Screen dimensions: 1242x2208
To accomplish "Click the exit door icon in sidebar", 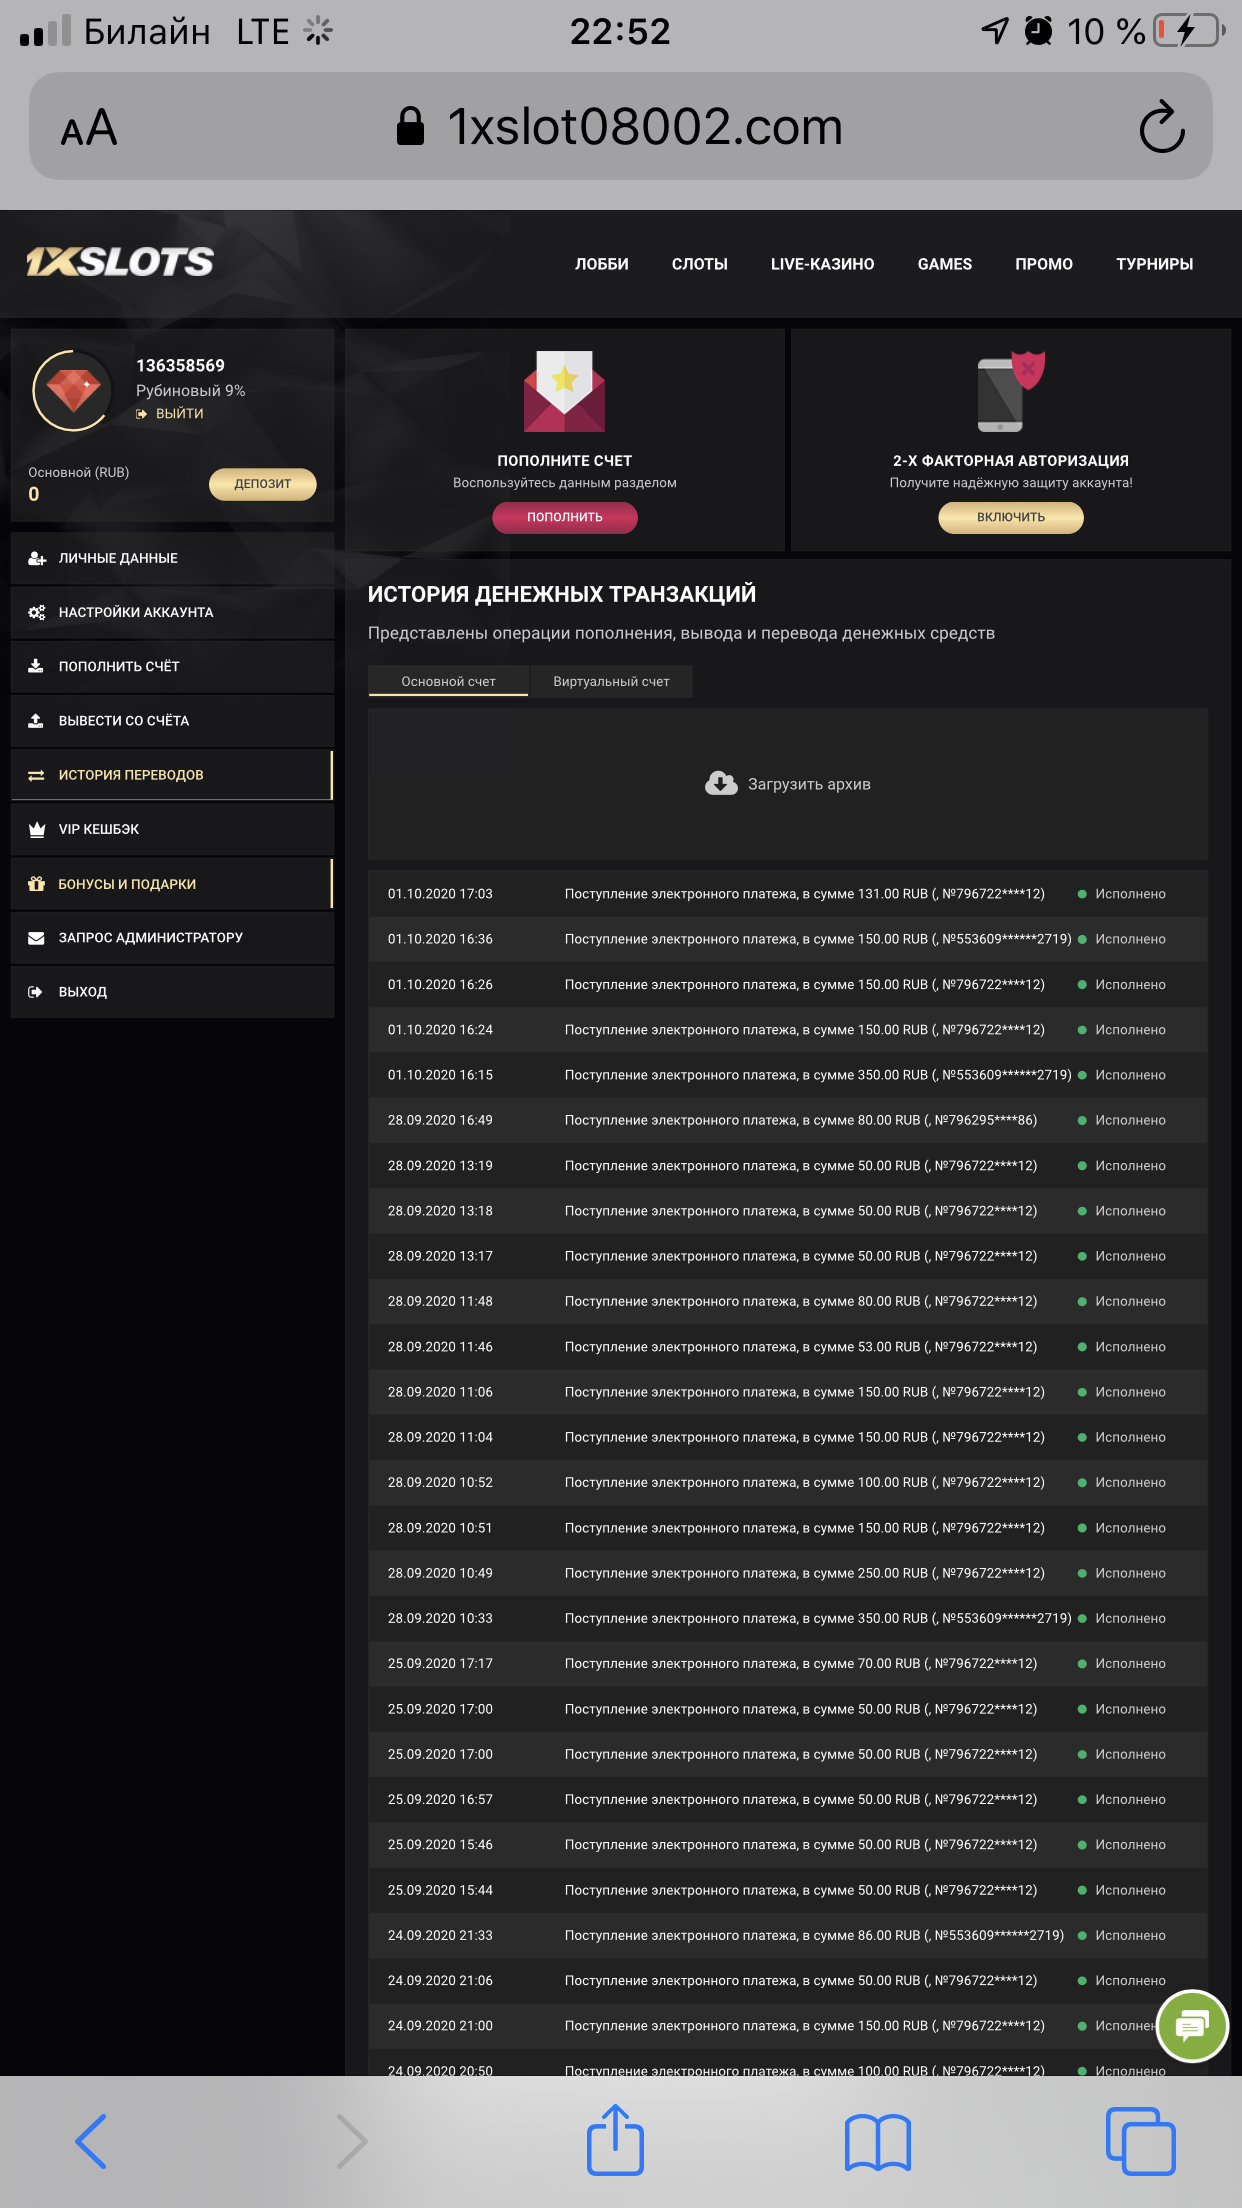I will tap(35, 992).
